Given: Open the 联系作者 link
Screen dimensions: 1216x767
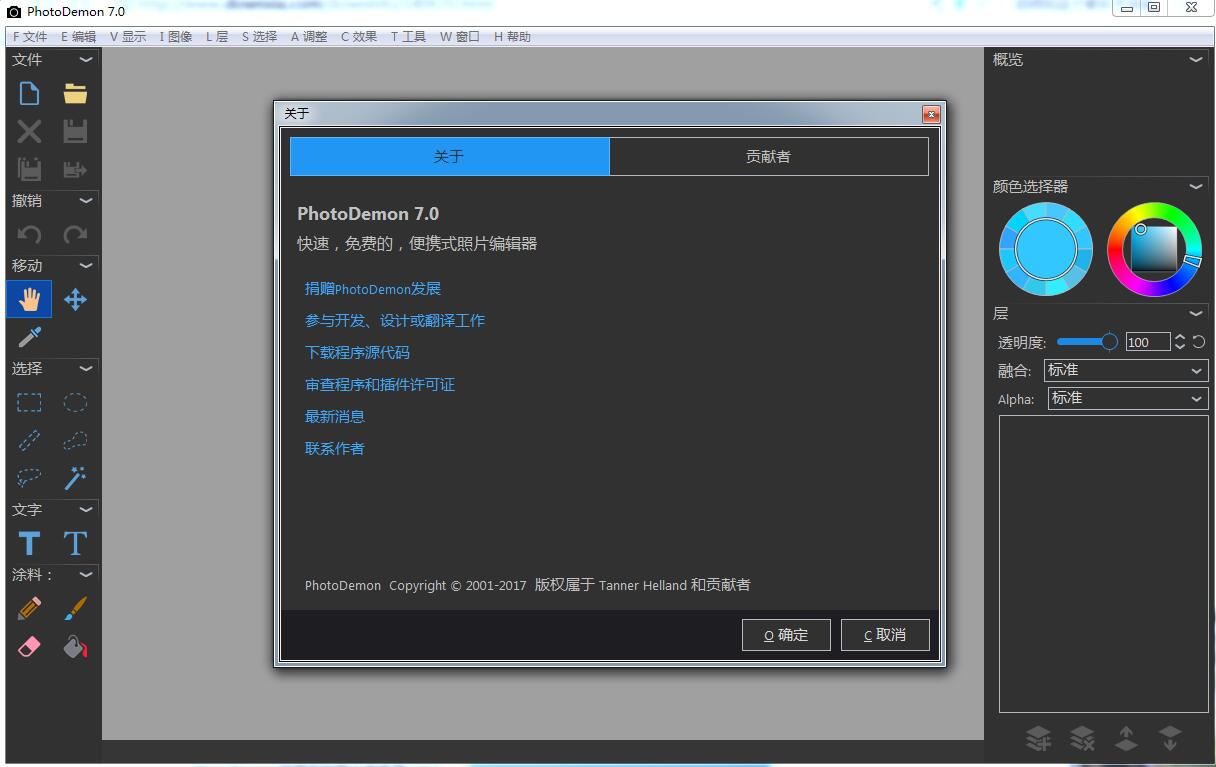Looking at the screenshot, I should click(x=335, y=449).
